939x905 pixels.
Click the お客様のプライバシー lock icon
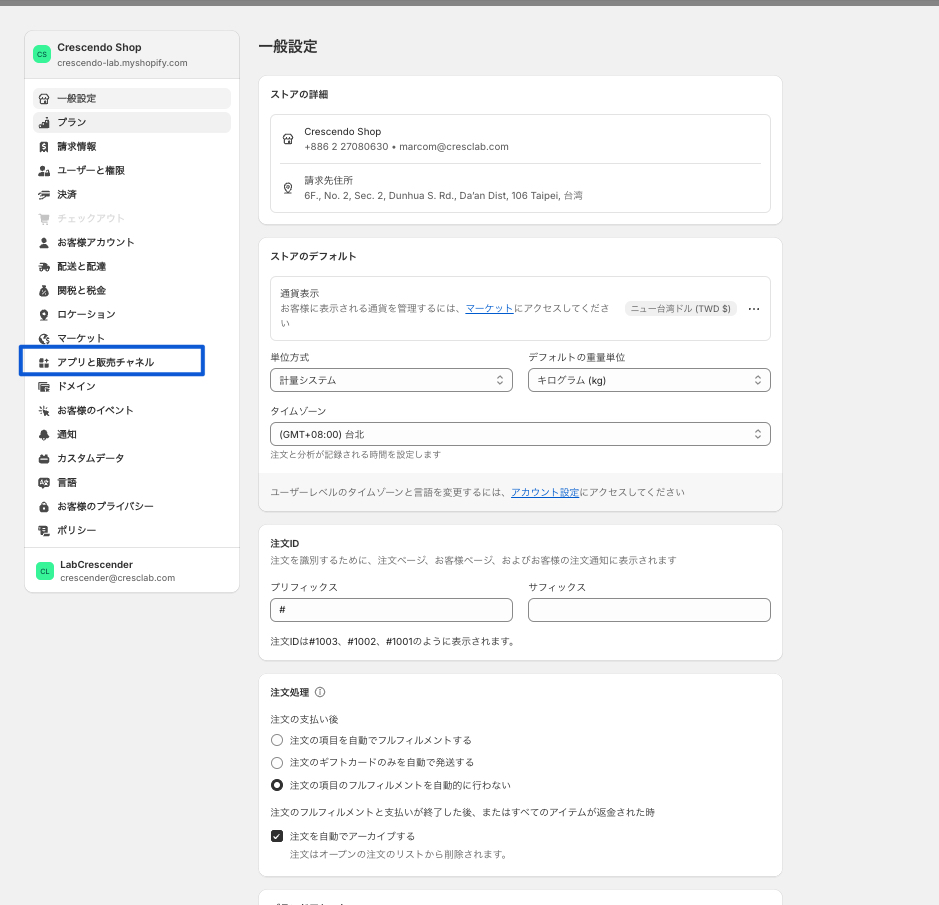point(44,506)
